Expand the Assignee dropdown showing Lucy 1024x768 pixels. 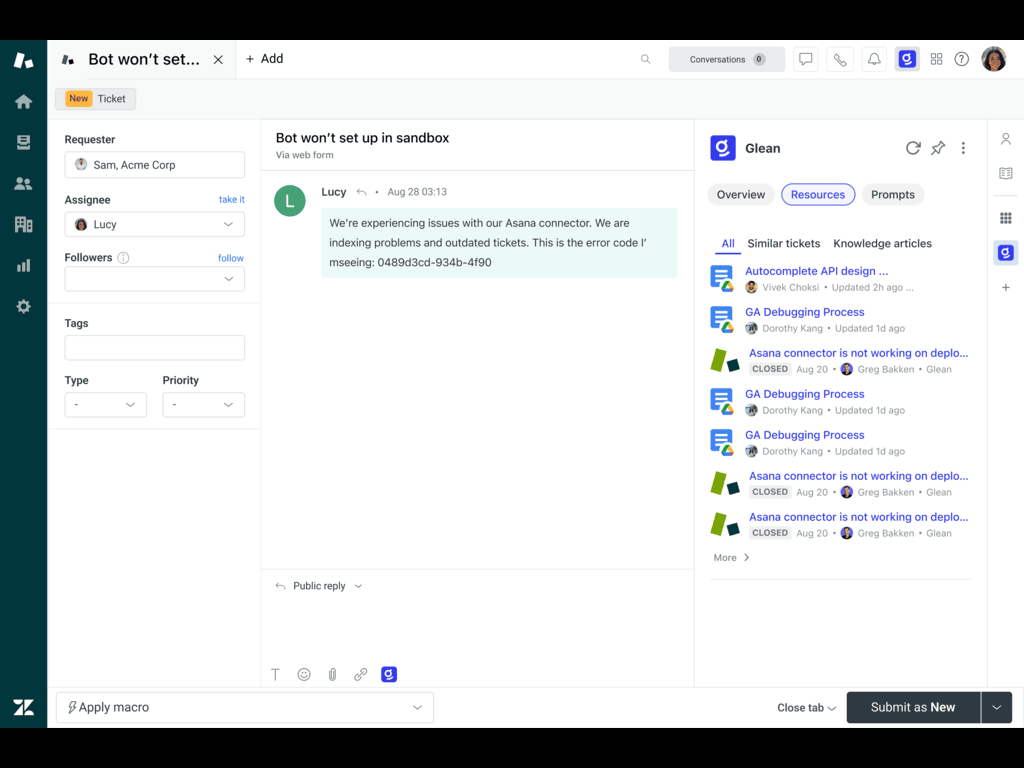[x=155, y=225]
